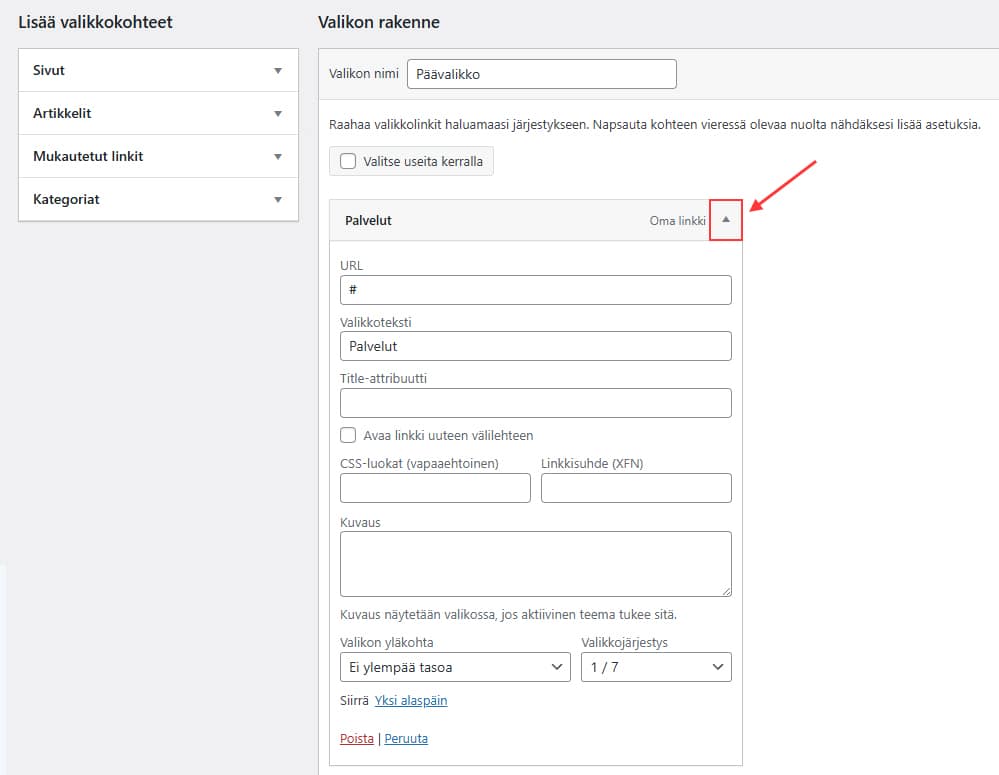999x775 pixels.
Task: Focus the Kuvaus text area
Action: click(x=535, y=564)
